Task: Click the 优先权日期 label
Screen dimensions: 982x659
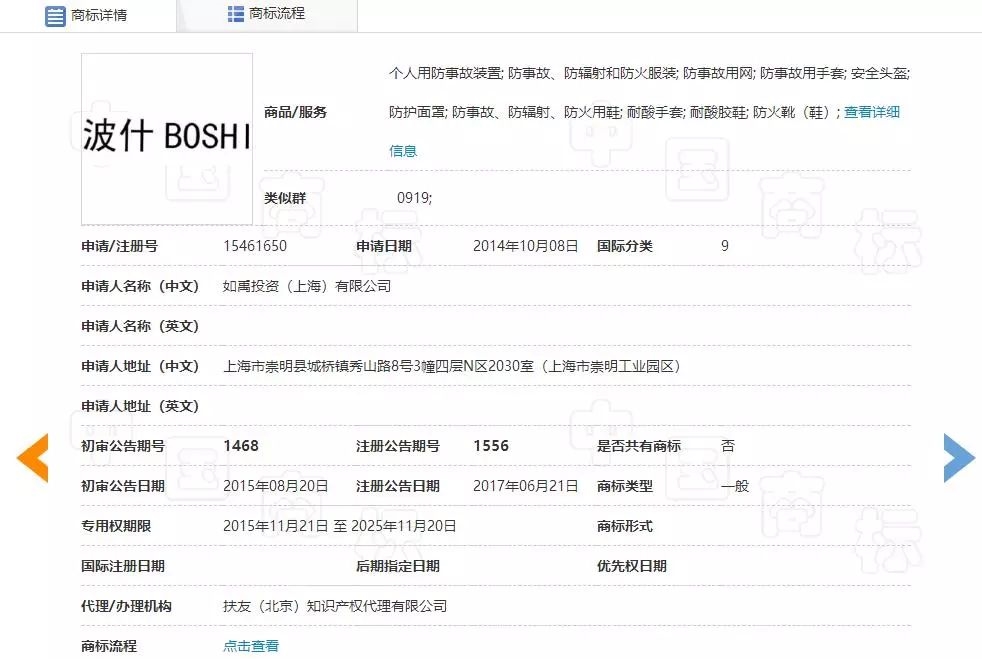Action: pos(632,566)
